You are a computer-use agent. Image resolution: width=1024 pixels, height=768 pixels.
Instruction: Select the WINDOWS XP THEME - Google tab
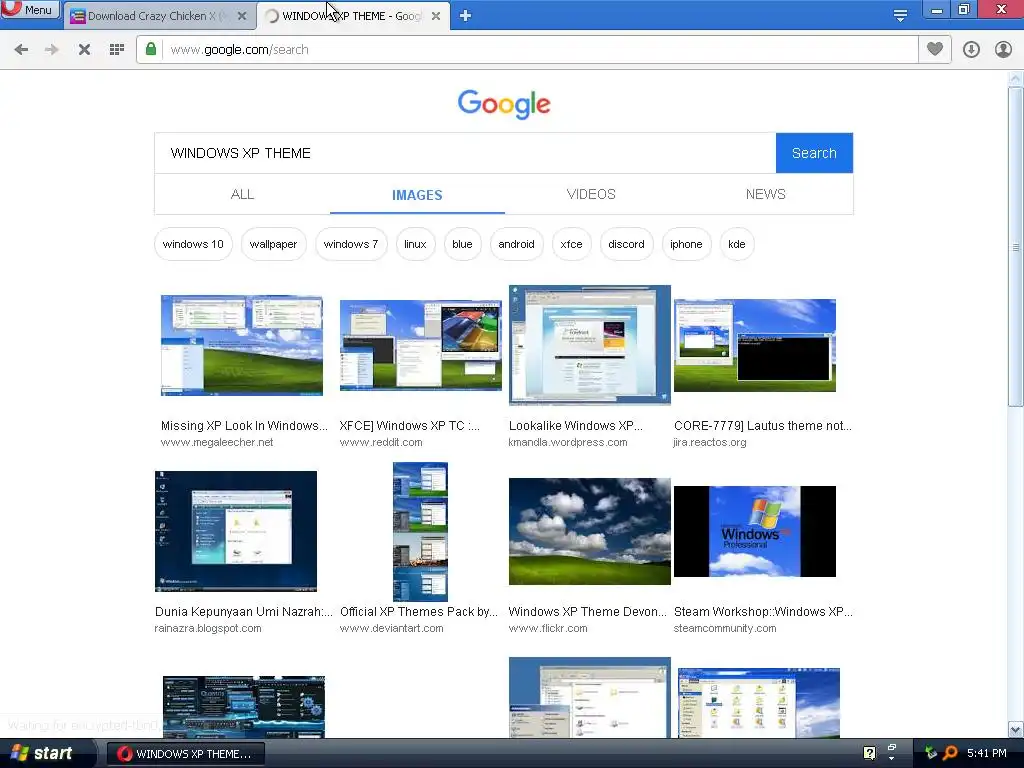click(353, 16)
